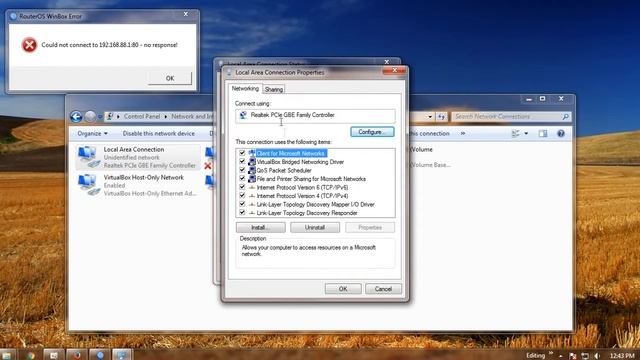Image resolution: width=640 pixels, height=360 pixels.
Task: Select VirtualBox Bridged Networking Driver row text
Action: coord(300,162)
